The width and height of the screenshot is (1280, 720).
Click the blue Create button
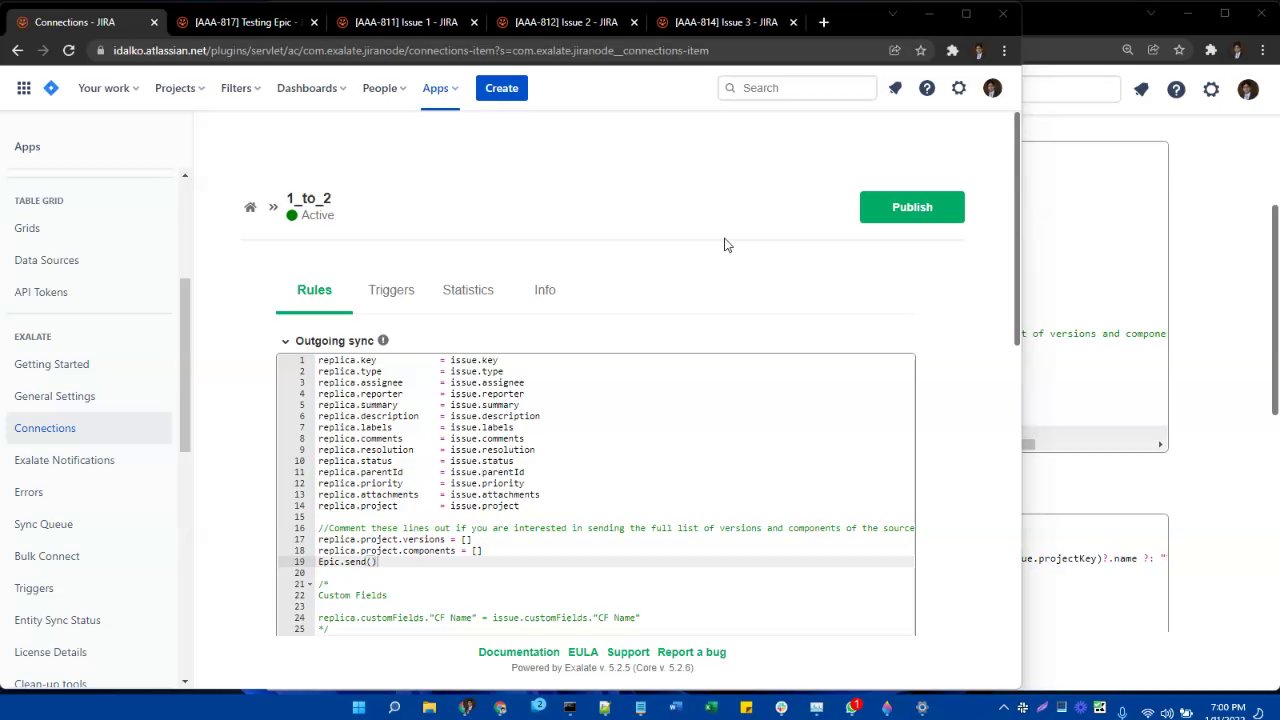click(502, 88)
